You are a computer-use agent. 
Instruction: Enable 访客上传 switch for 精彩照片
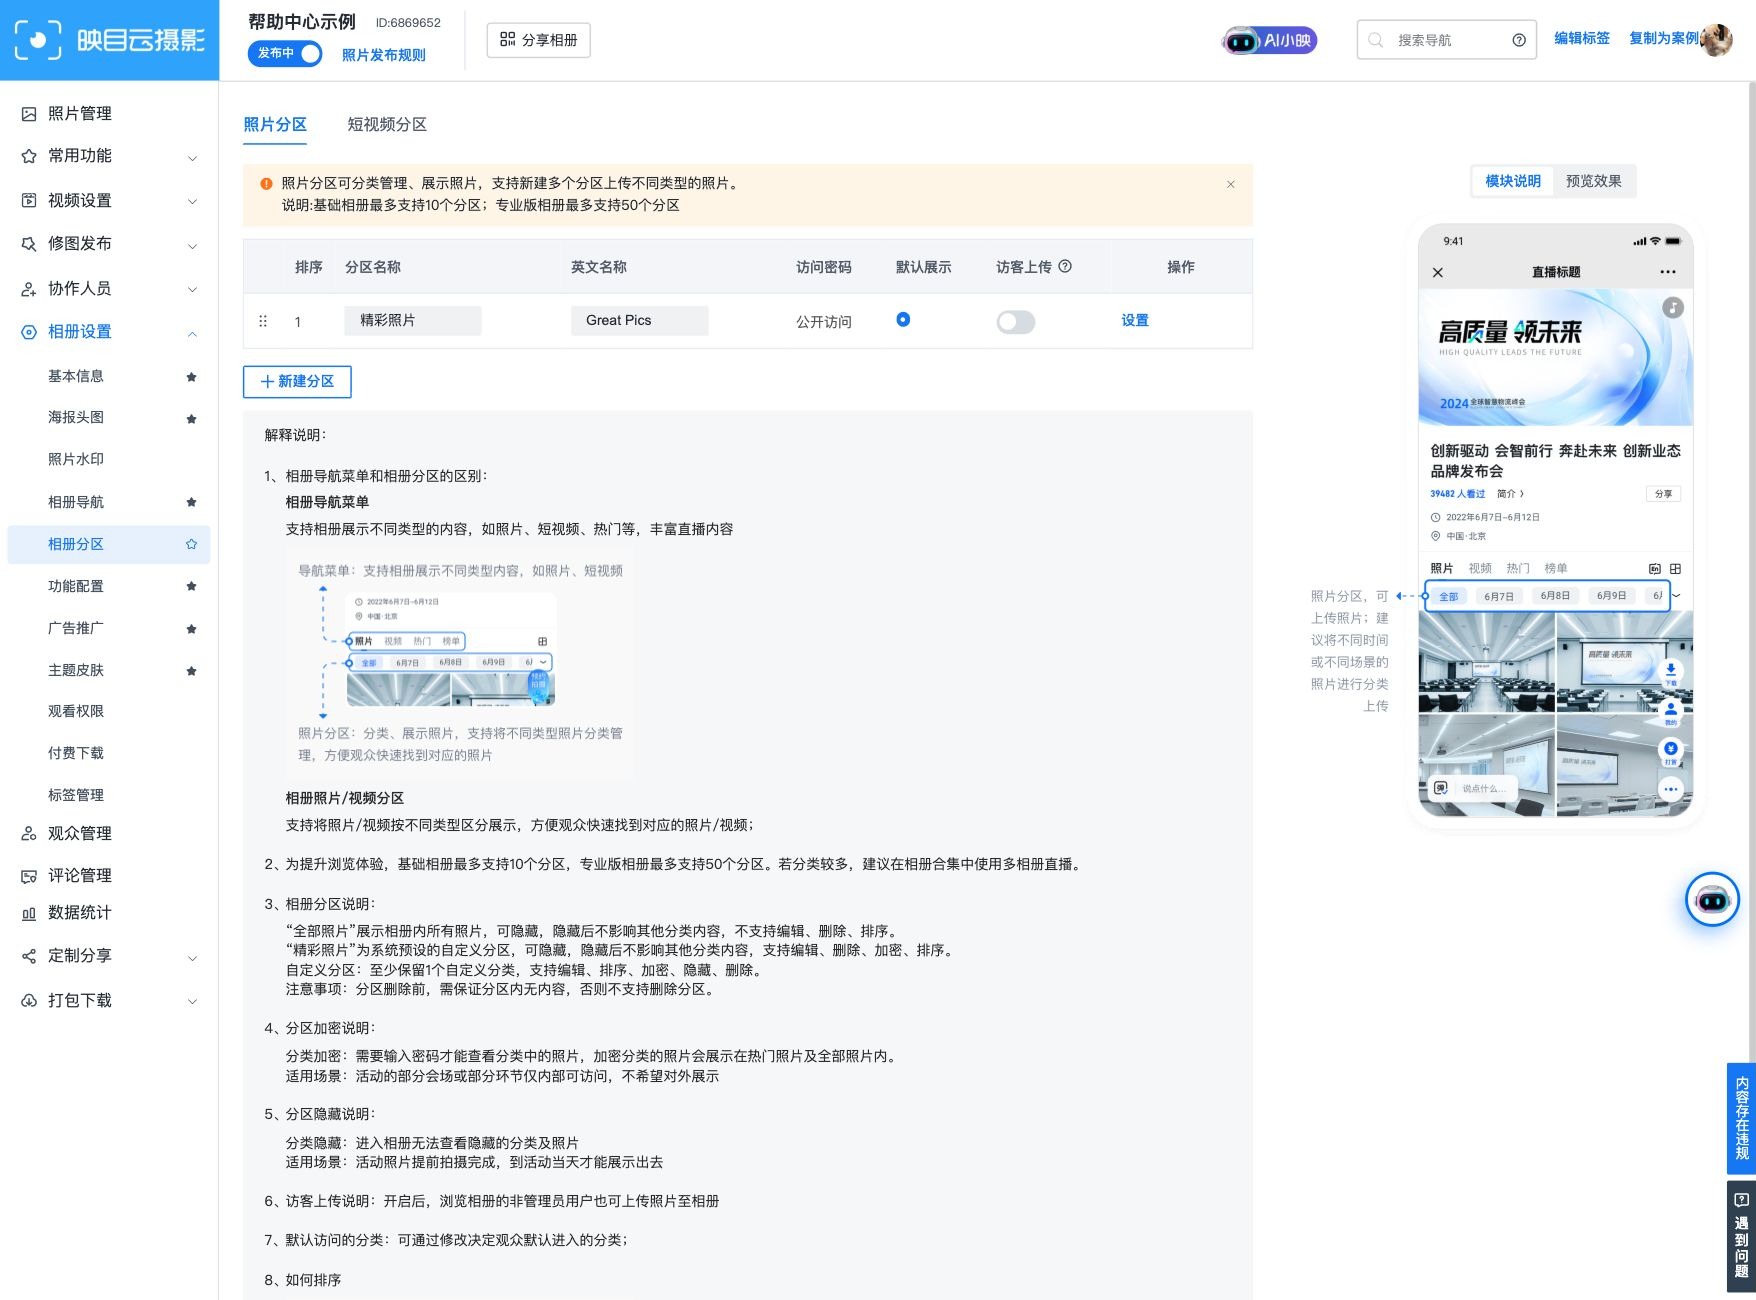pos(1016,322)
